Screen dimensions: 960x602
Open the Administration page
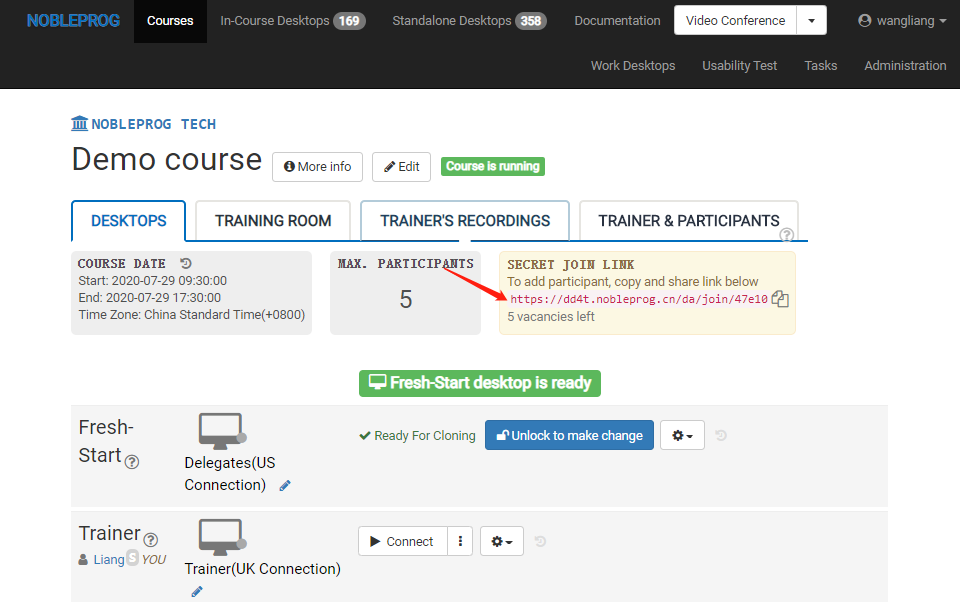click(905, 66)
